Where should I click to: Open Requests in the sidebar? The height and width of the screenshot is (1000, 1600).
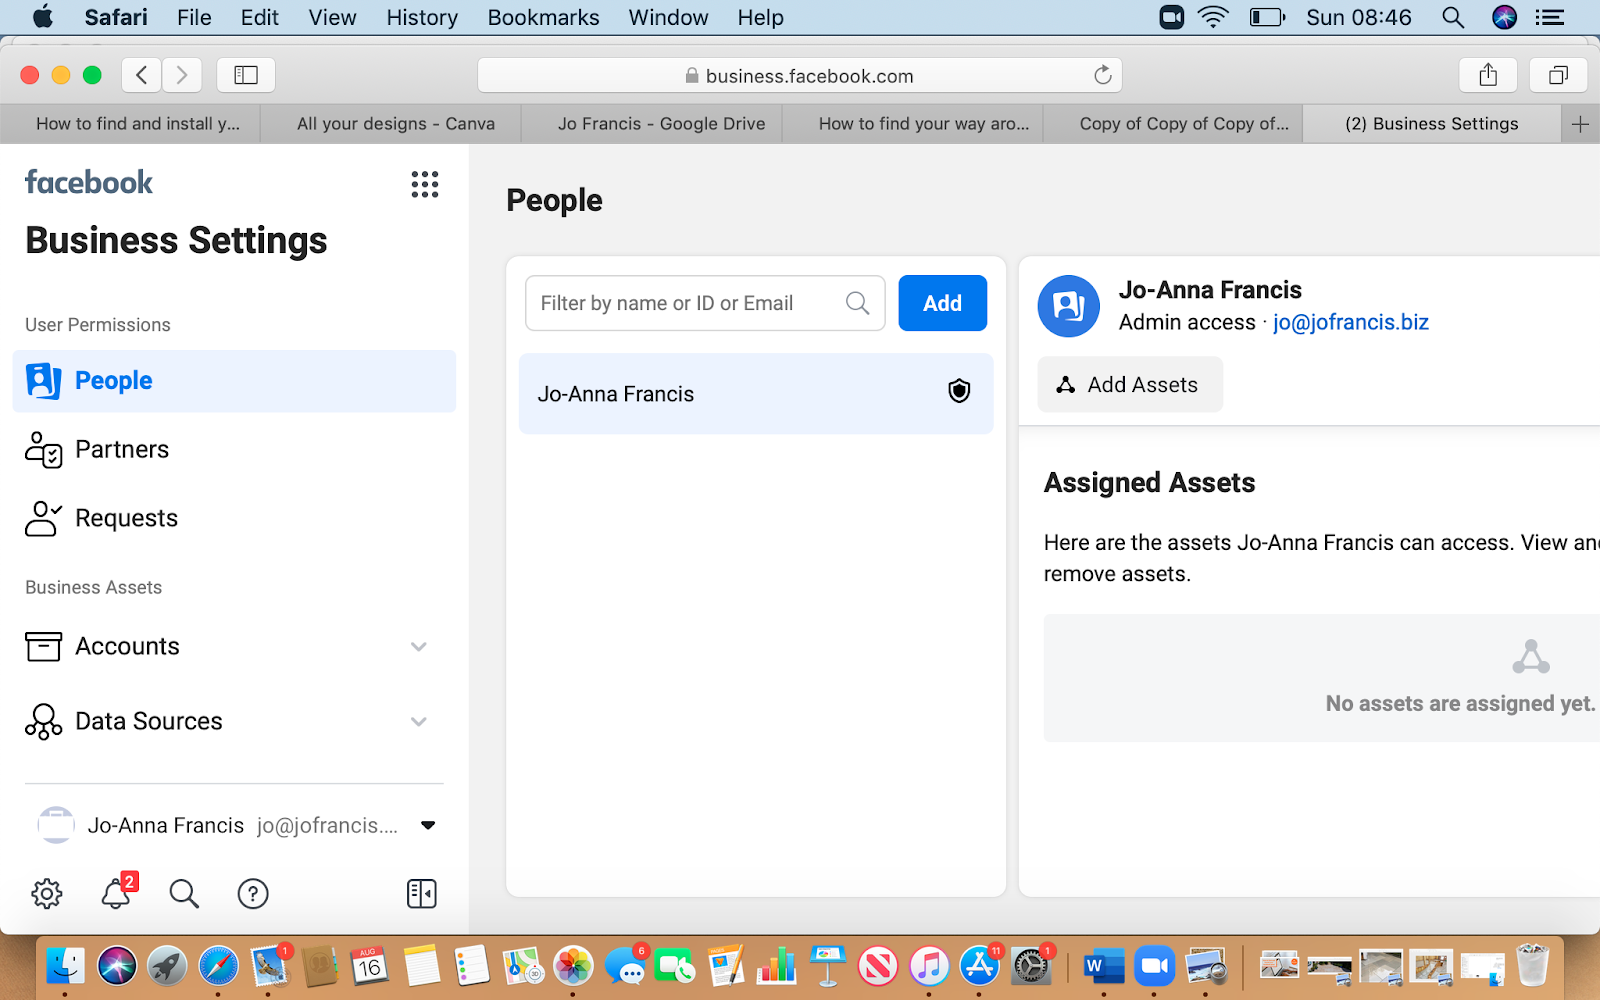234,518
